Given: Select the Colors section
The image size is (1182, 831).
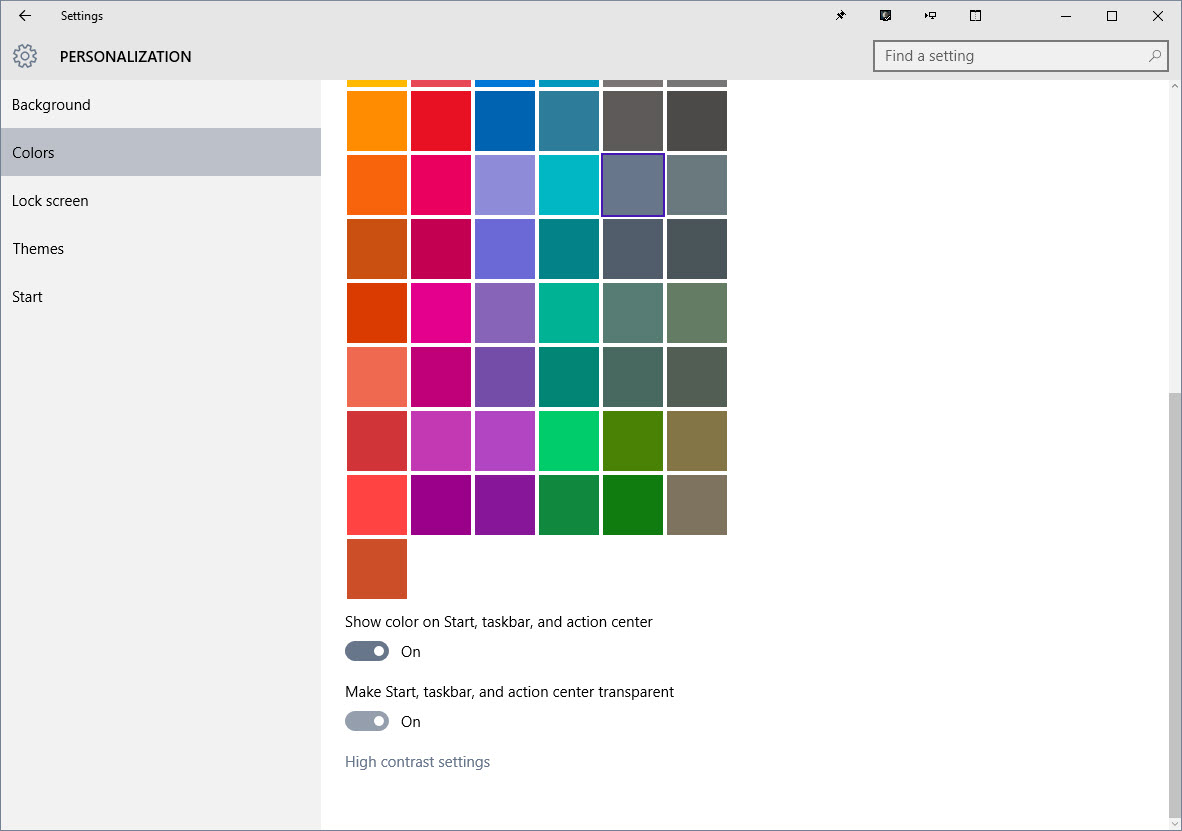Looking at the screenshot, I should [161, 152].
